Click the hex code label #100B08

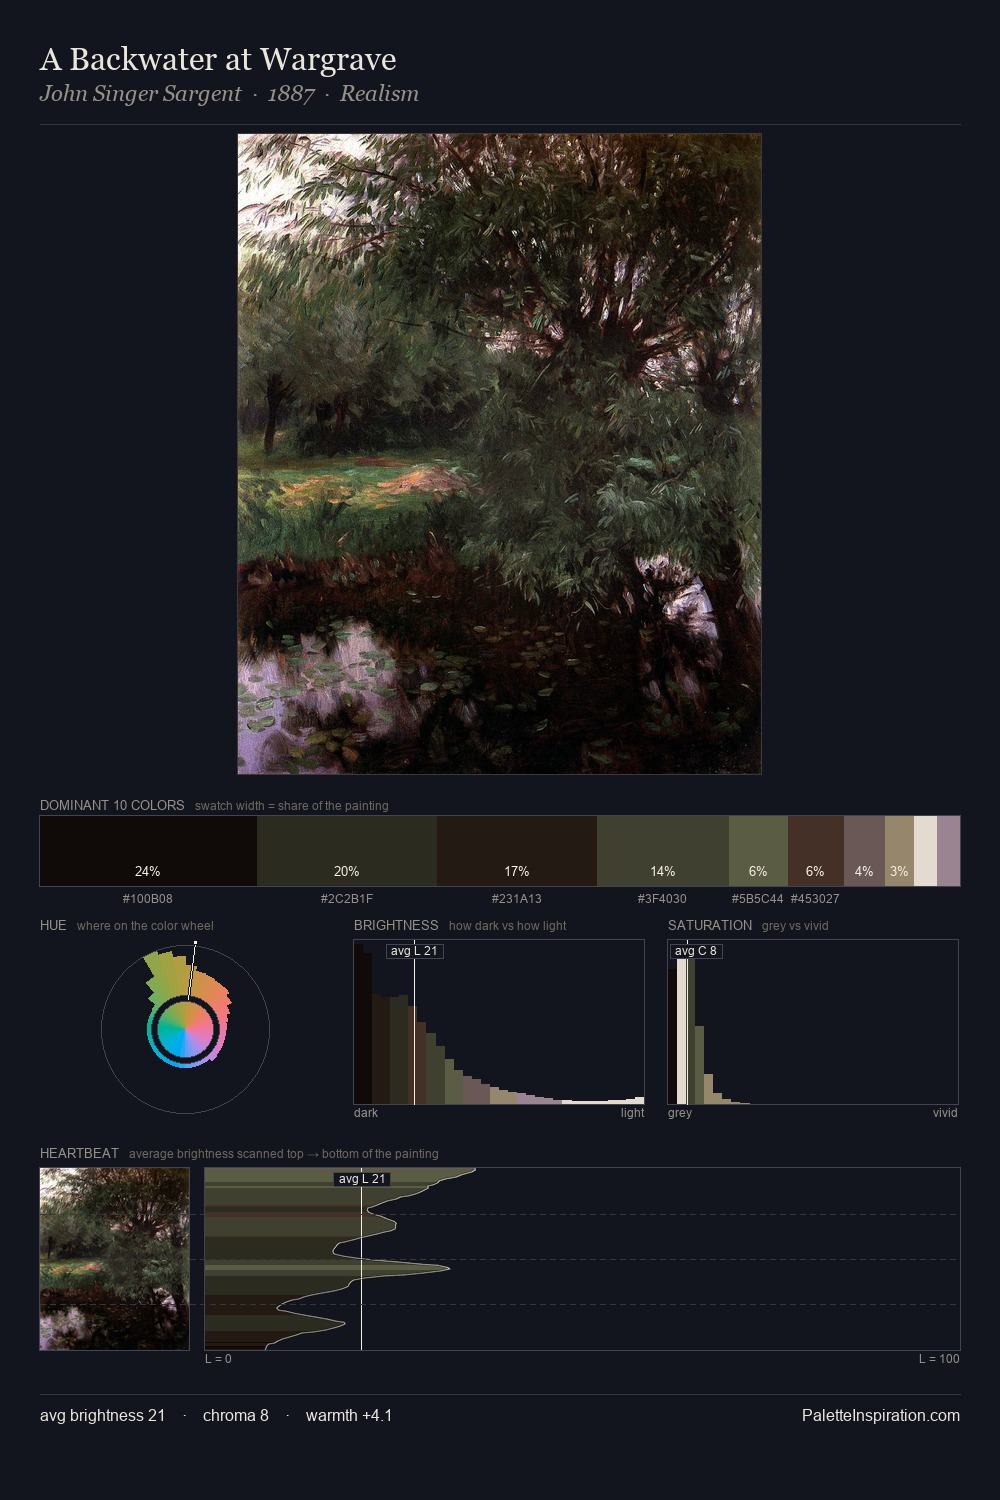coord(148,899)
